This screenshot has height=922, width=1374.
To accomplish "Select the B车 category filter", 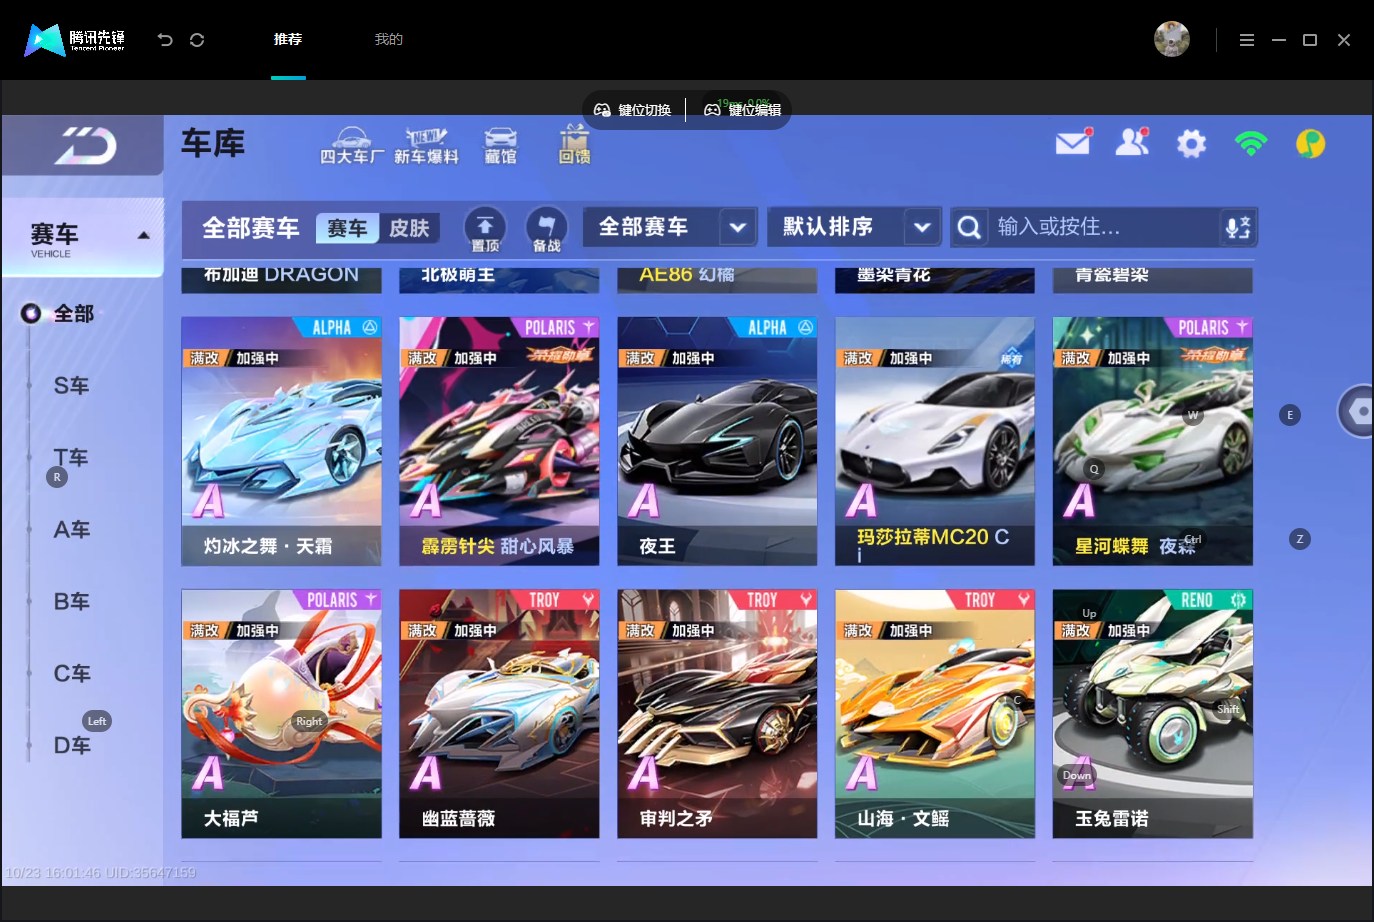I will (72, 602).
